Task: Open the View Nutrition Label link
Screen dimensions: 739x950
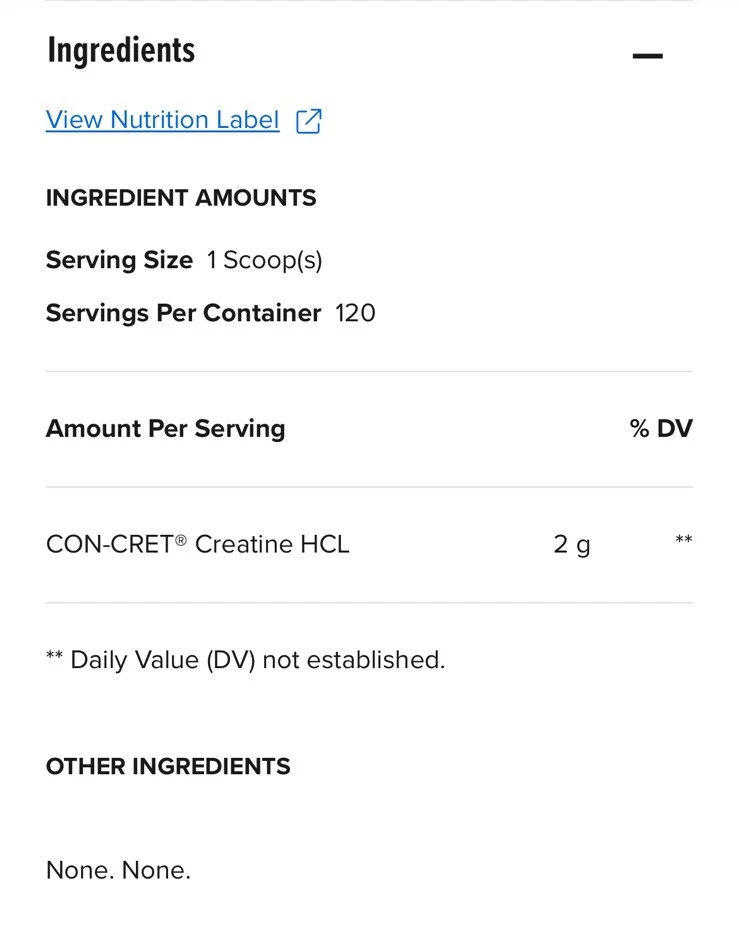Action: point(162,120)
